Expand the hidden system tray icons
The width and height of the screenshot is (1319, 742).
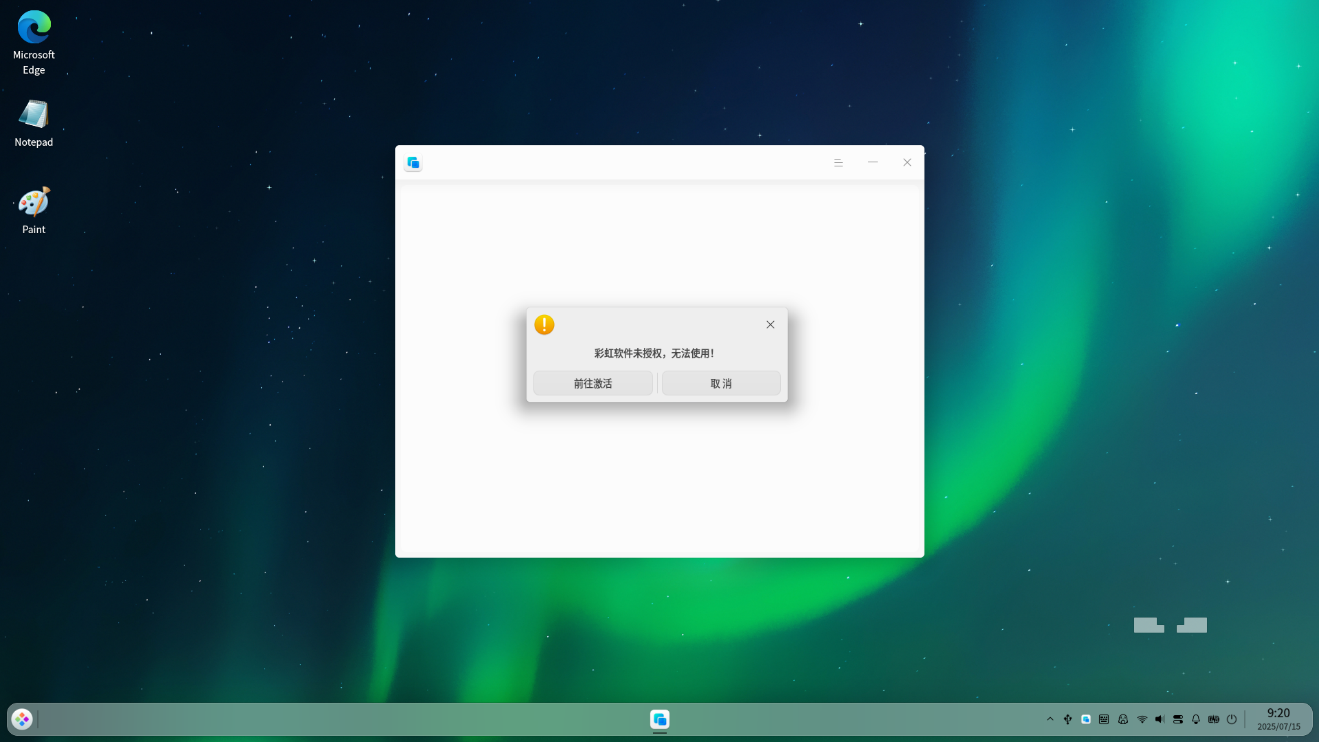pyautogui.click(x=1050, y=719)
